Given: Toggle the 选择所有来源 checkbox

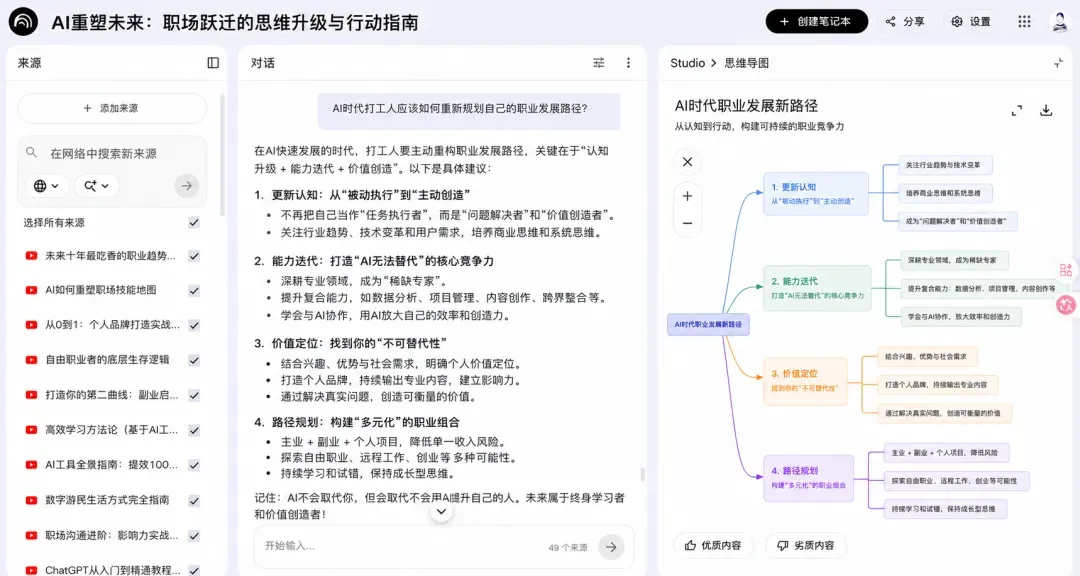Looking at the screenshot, I should [194, 223].
